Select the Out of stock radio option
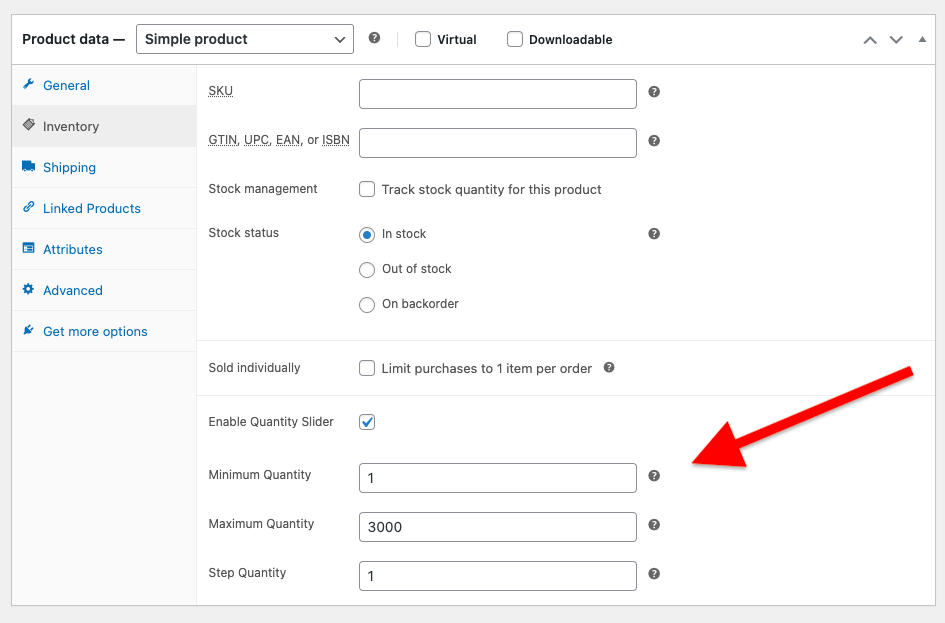This screenshot has height=623, width=945. click(x=367, y=270)
